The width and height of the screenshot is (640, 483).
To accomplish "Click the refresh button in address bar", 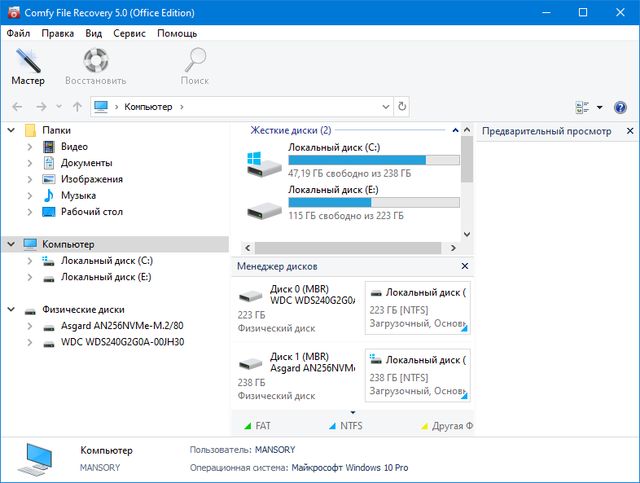I will 402,106.
